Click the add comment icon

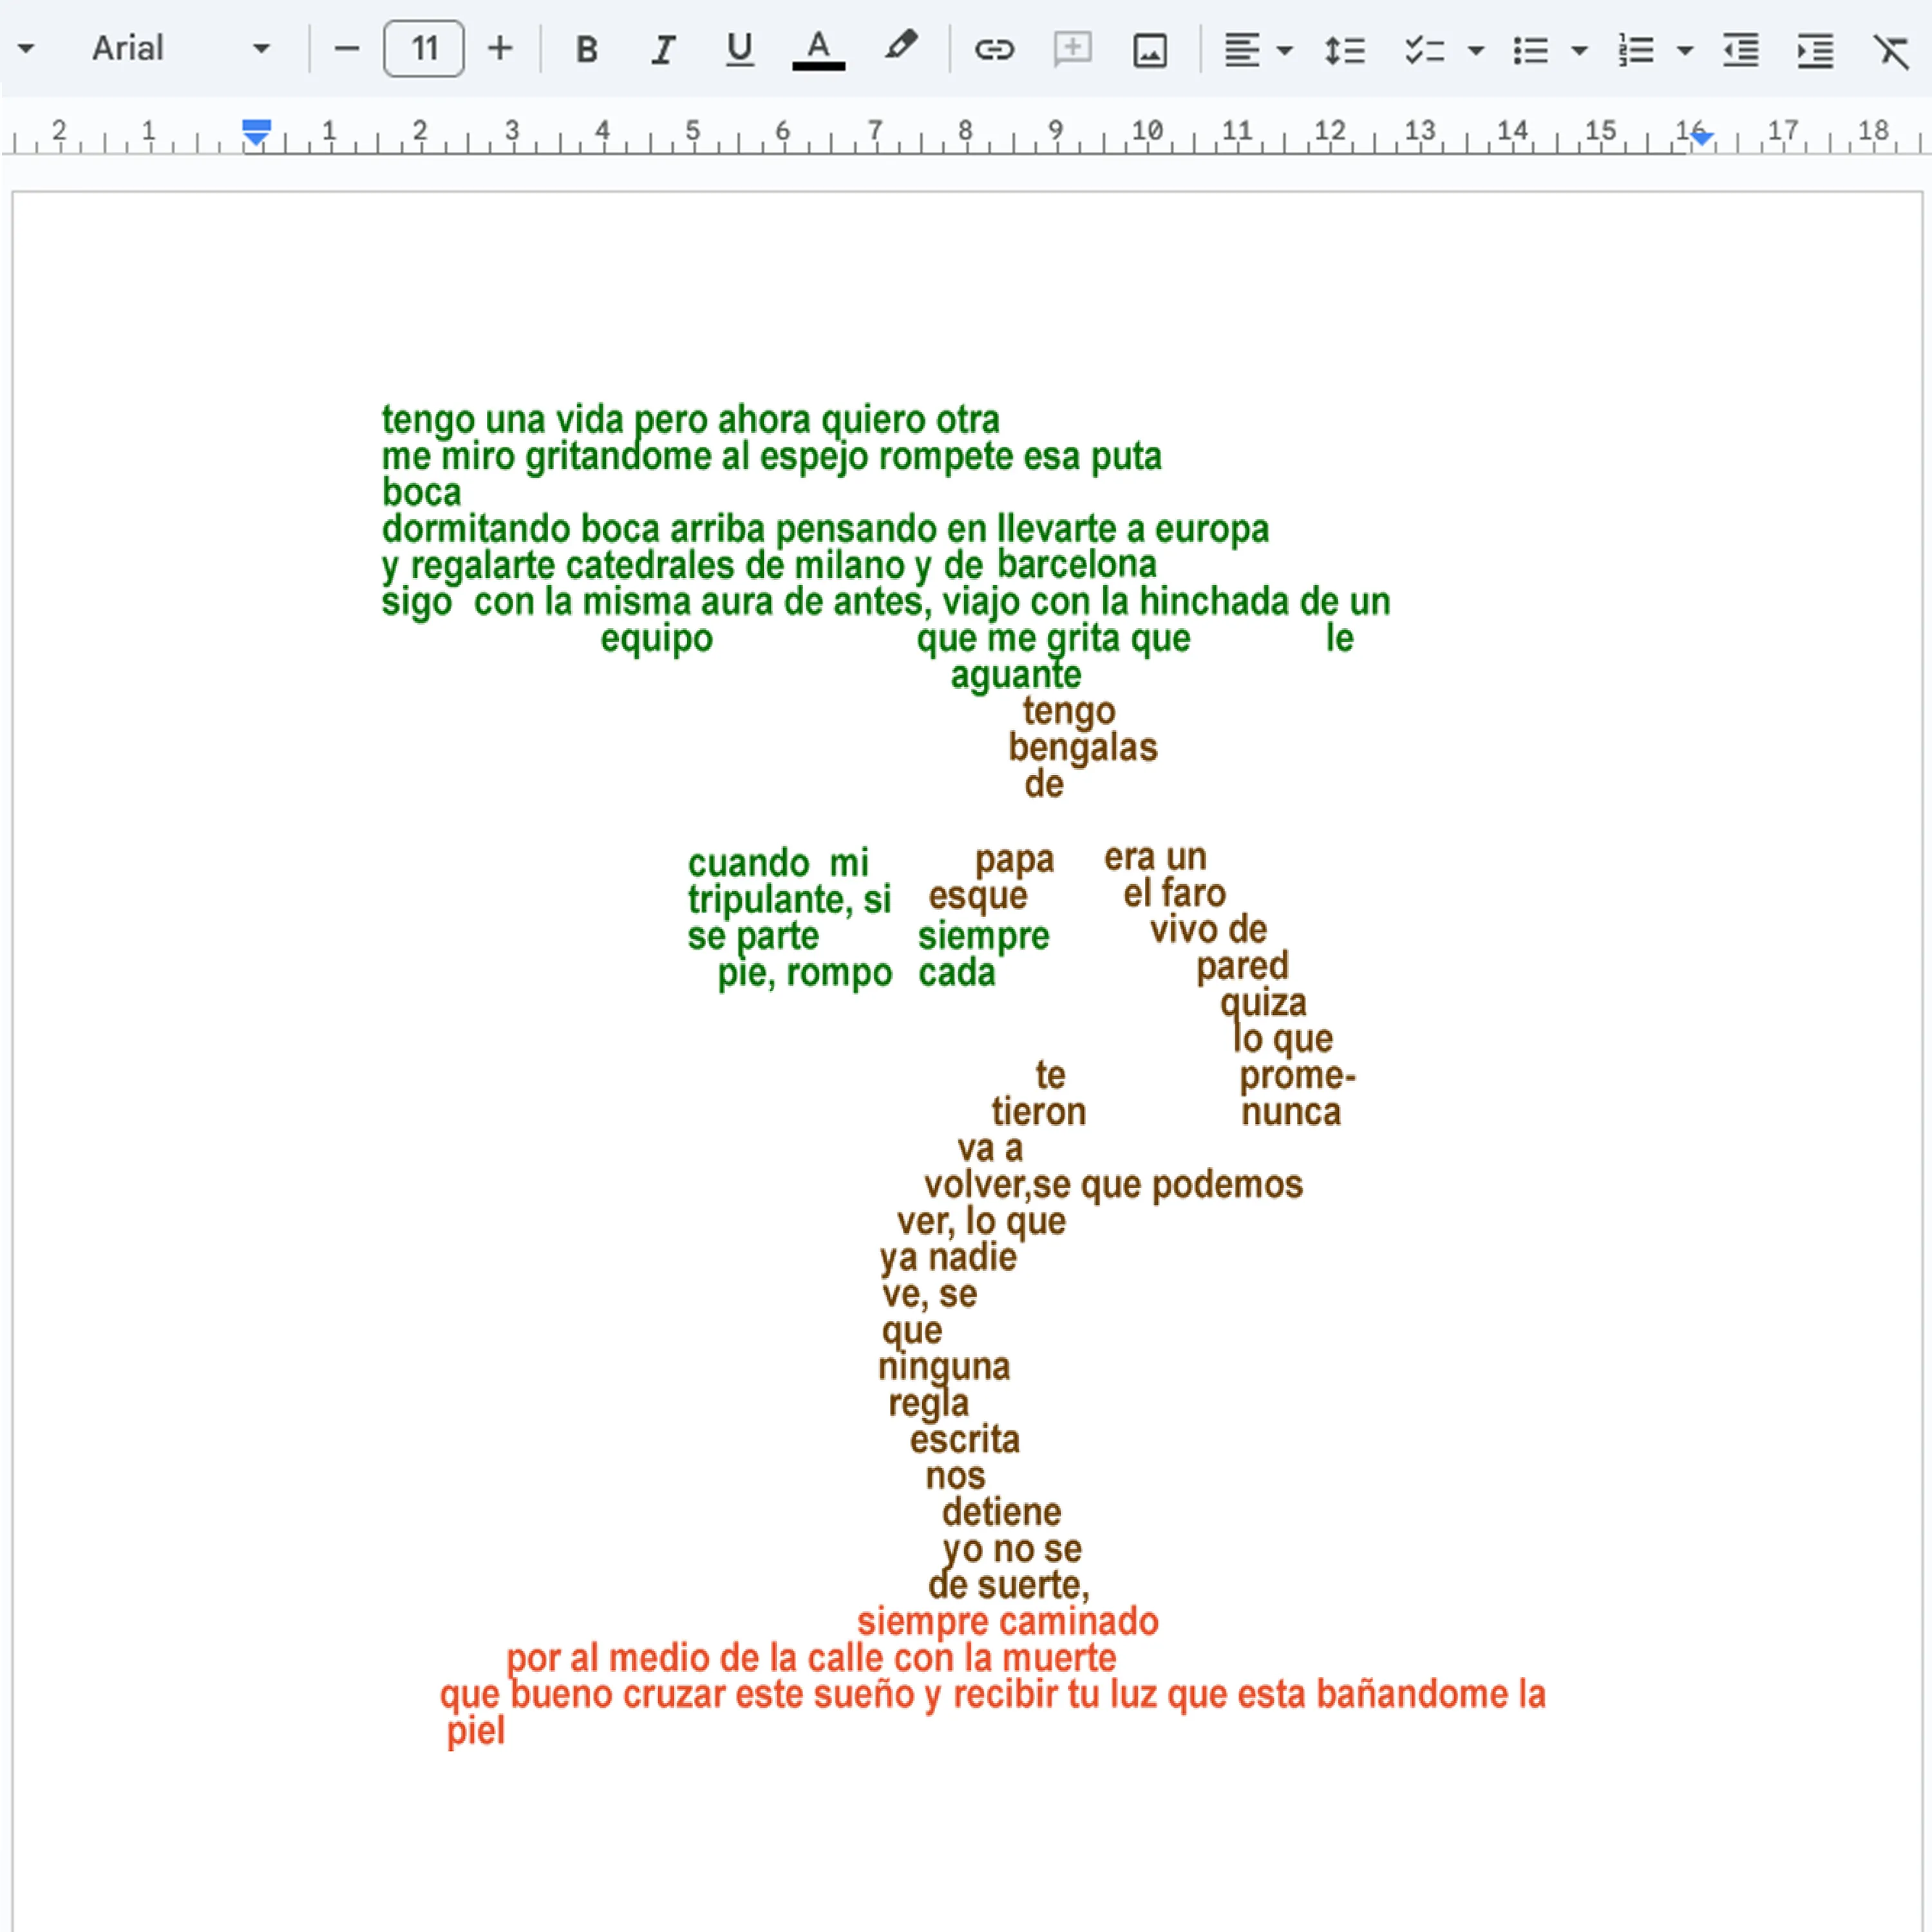coord(1072,49)
